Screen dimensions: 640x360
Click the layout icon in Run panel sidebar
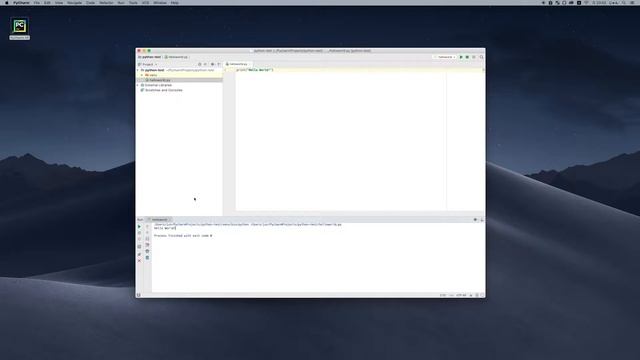139,247
